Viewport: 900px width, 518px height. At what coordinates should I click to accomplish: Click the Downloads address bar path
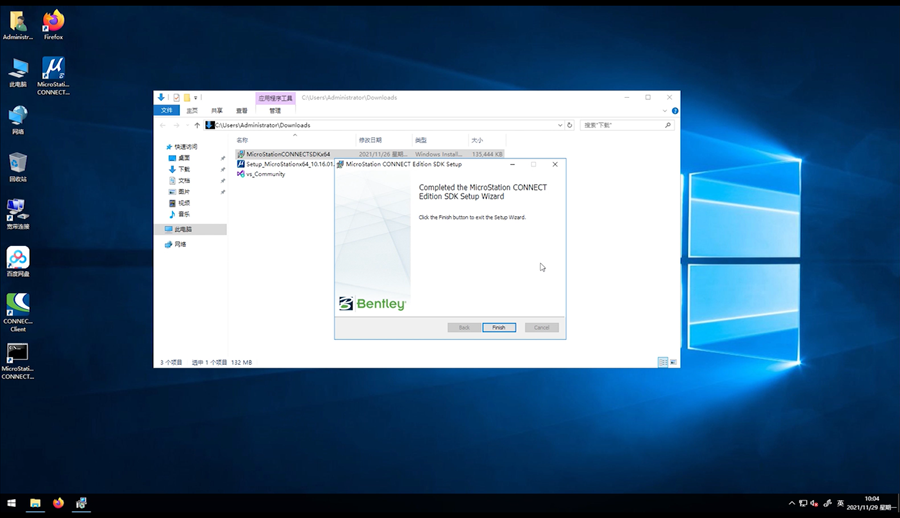[263, 125]
